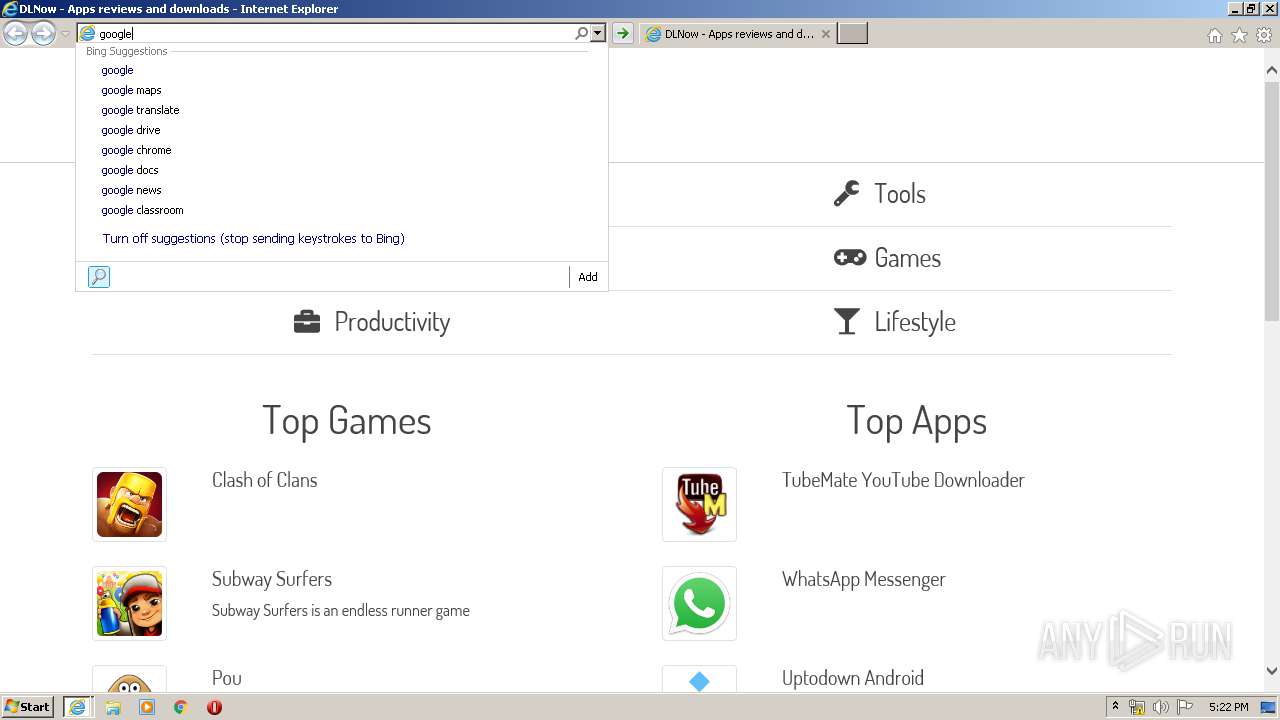Image resolution: width=1280 pixels, height=720 pixels.
Task: Click the wrench icon beside Tools
Action: point(847,193)
